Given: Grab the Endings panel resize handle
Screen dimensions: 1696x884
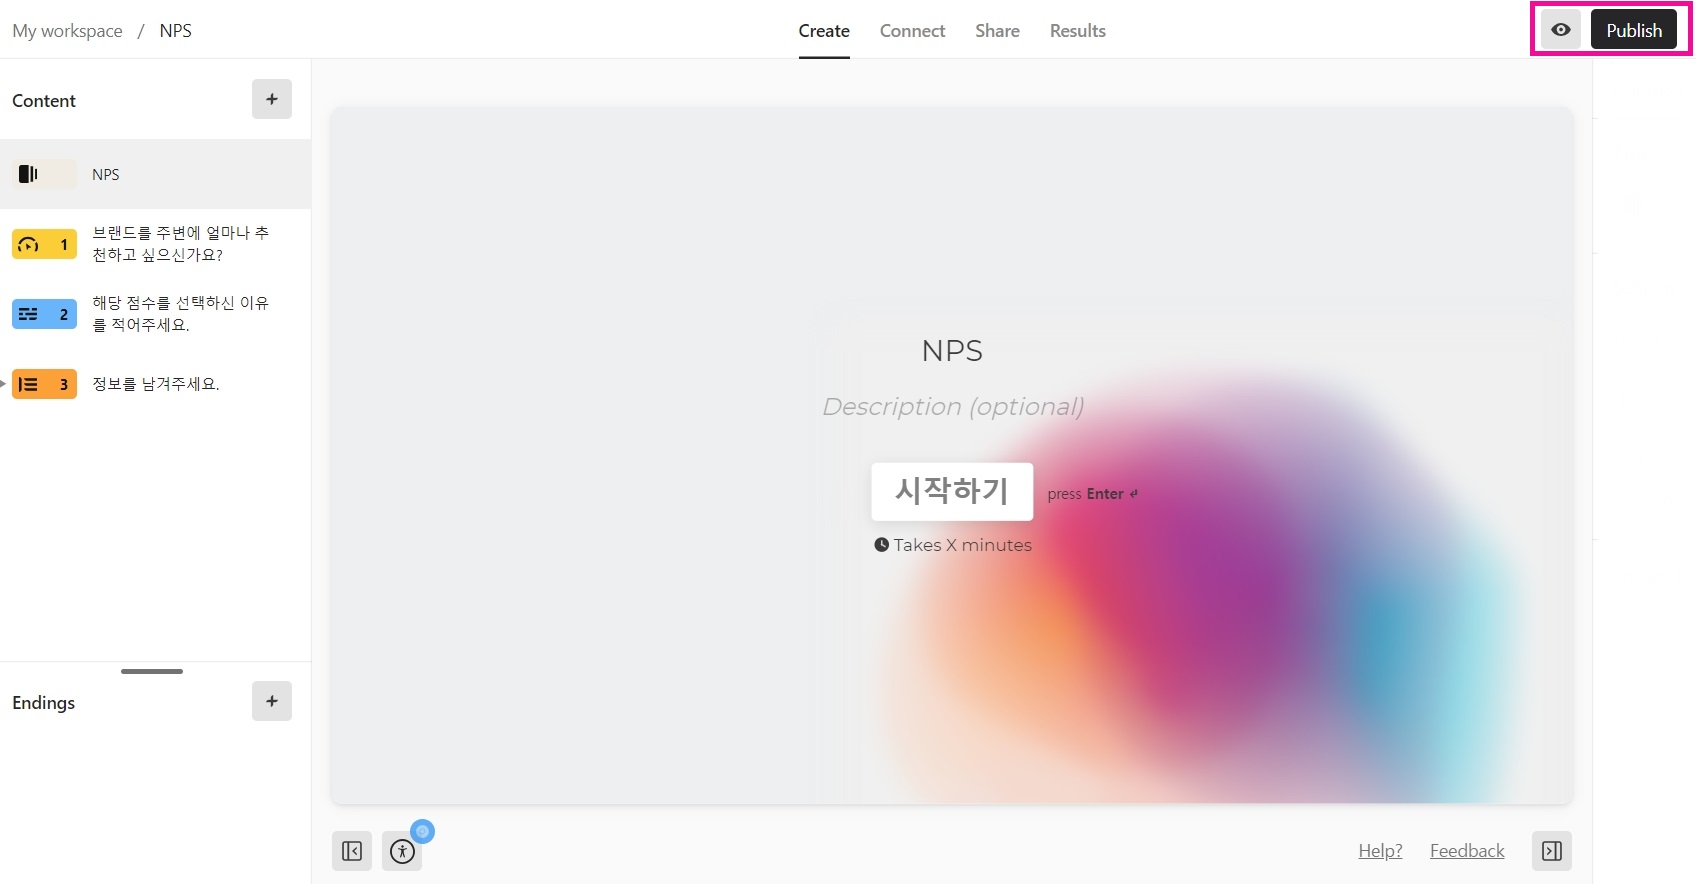Looking at the screenshot, I should 152,671.
